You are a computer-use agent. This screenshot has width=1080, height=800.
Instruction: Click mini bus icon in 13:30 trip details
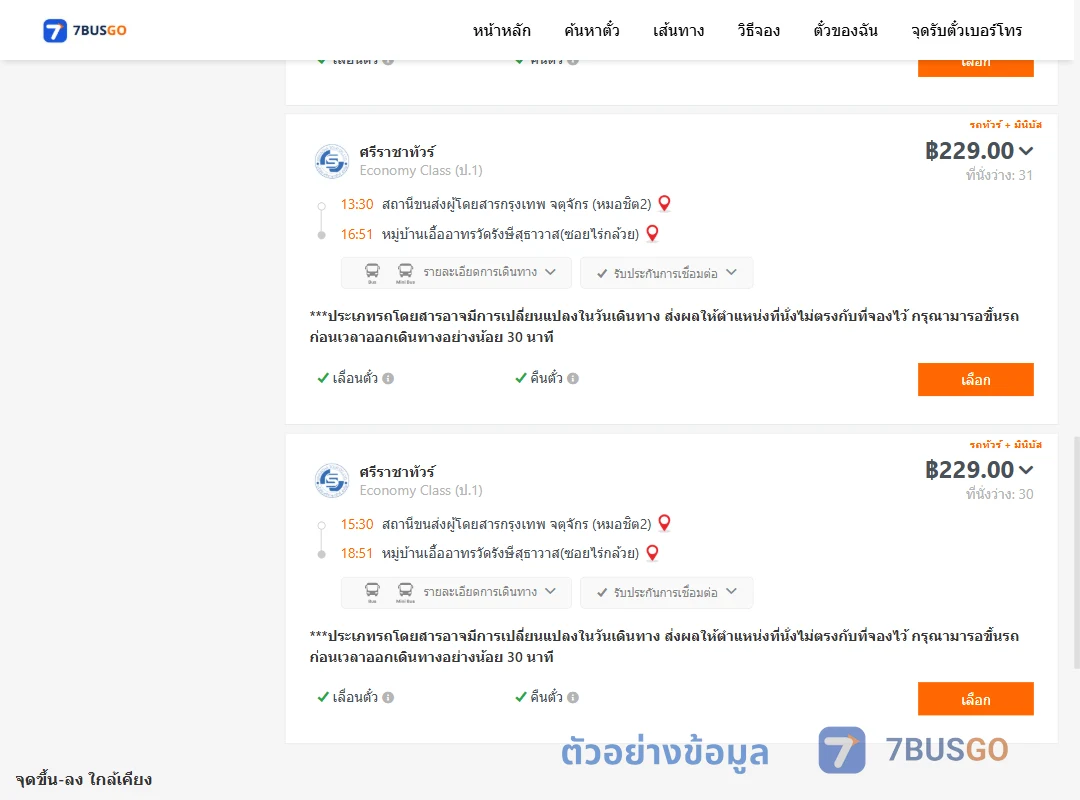click(x=405, y=273)
